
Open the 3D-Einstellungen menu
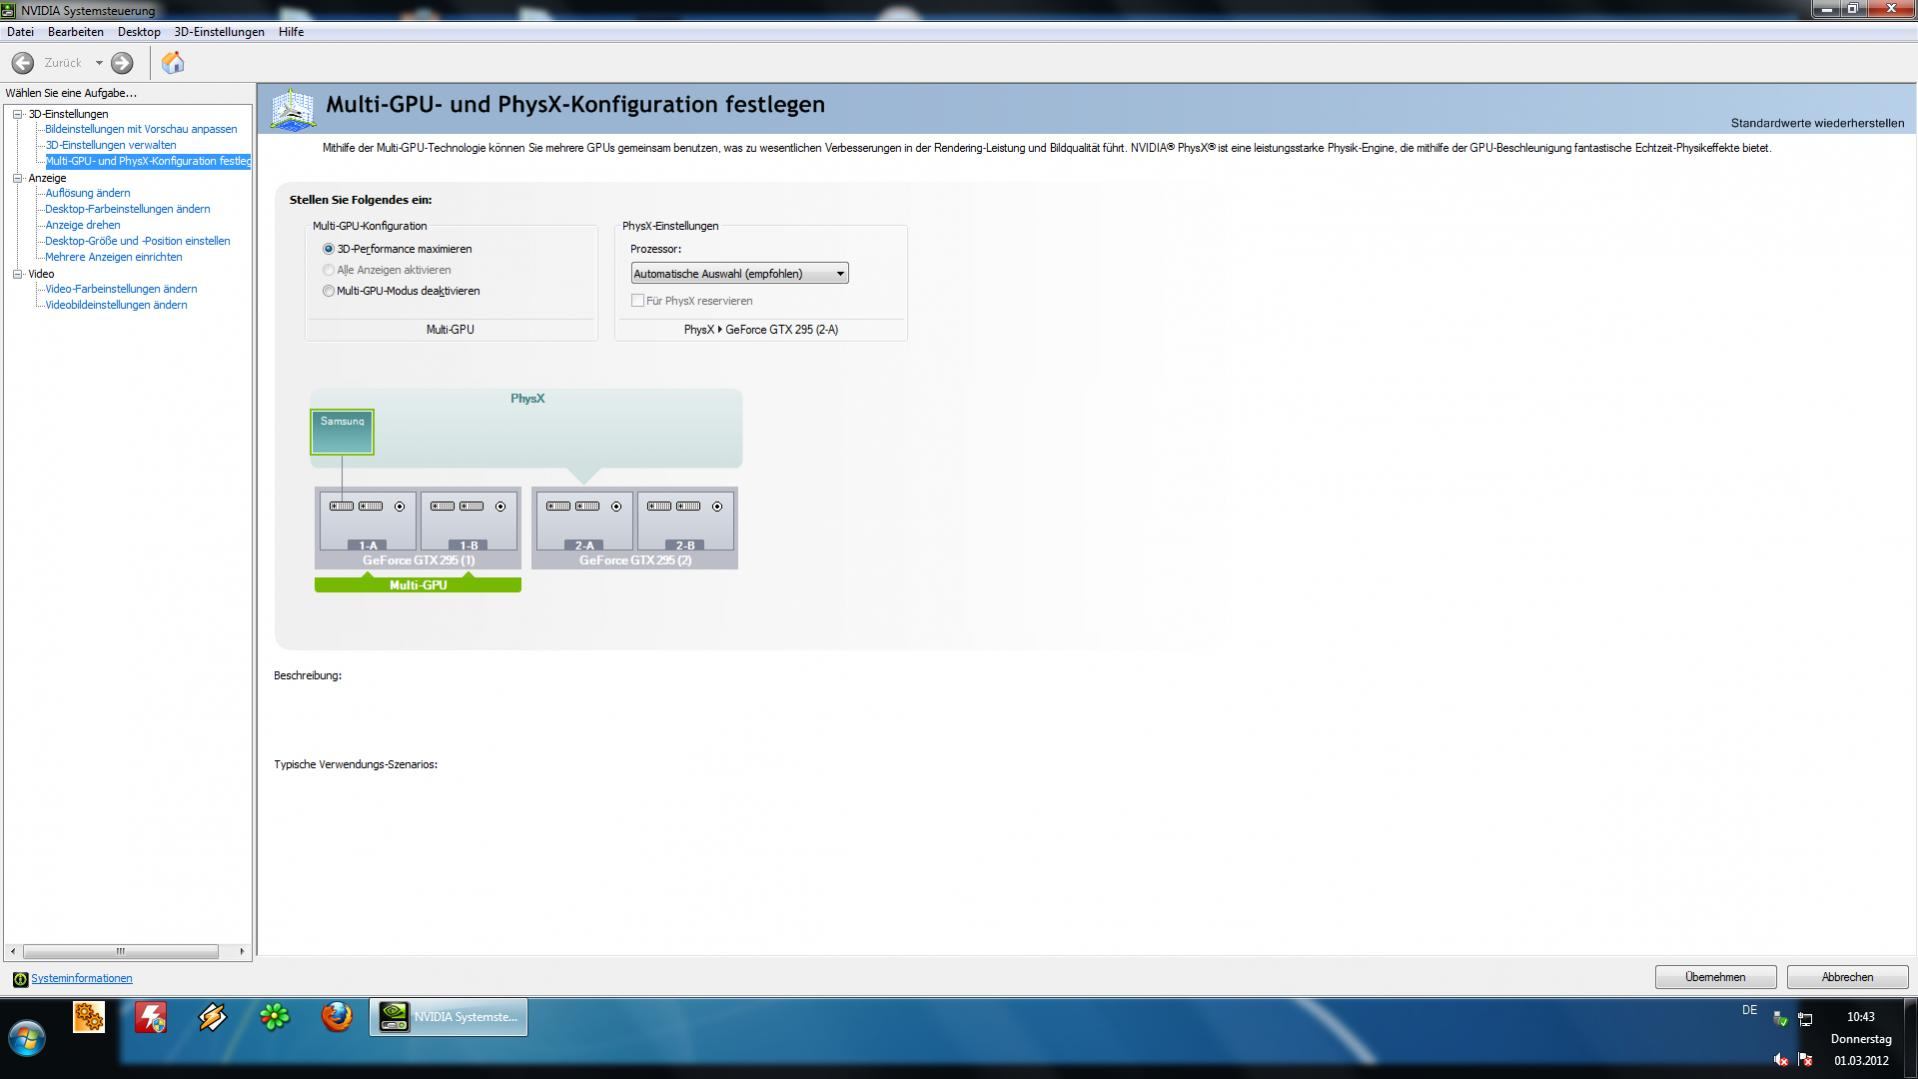219,32
